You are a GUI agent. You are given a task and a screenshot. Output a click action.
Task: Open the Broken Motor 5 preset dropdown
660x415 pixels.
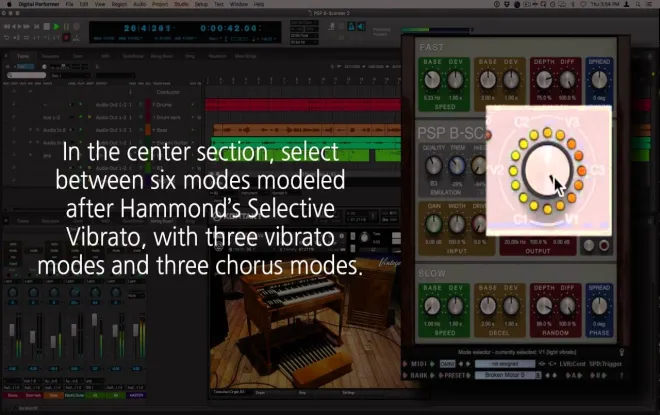click(x=508, y=375)
